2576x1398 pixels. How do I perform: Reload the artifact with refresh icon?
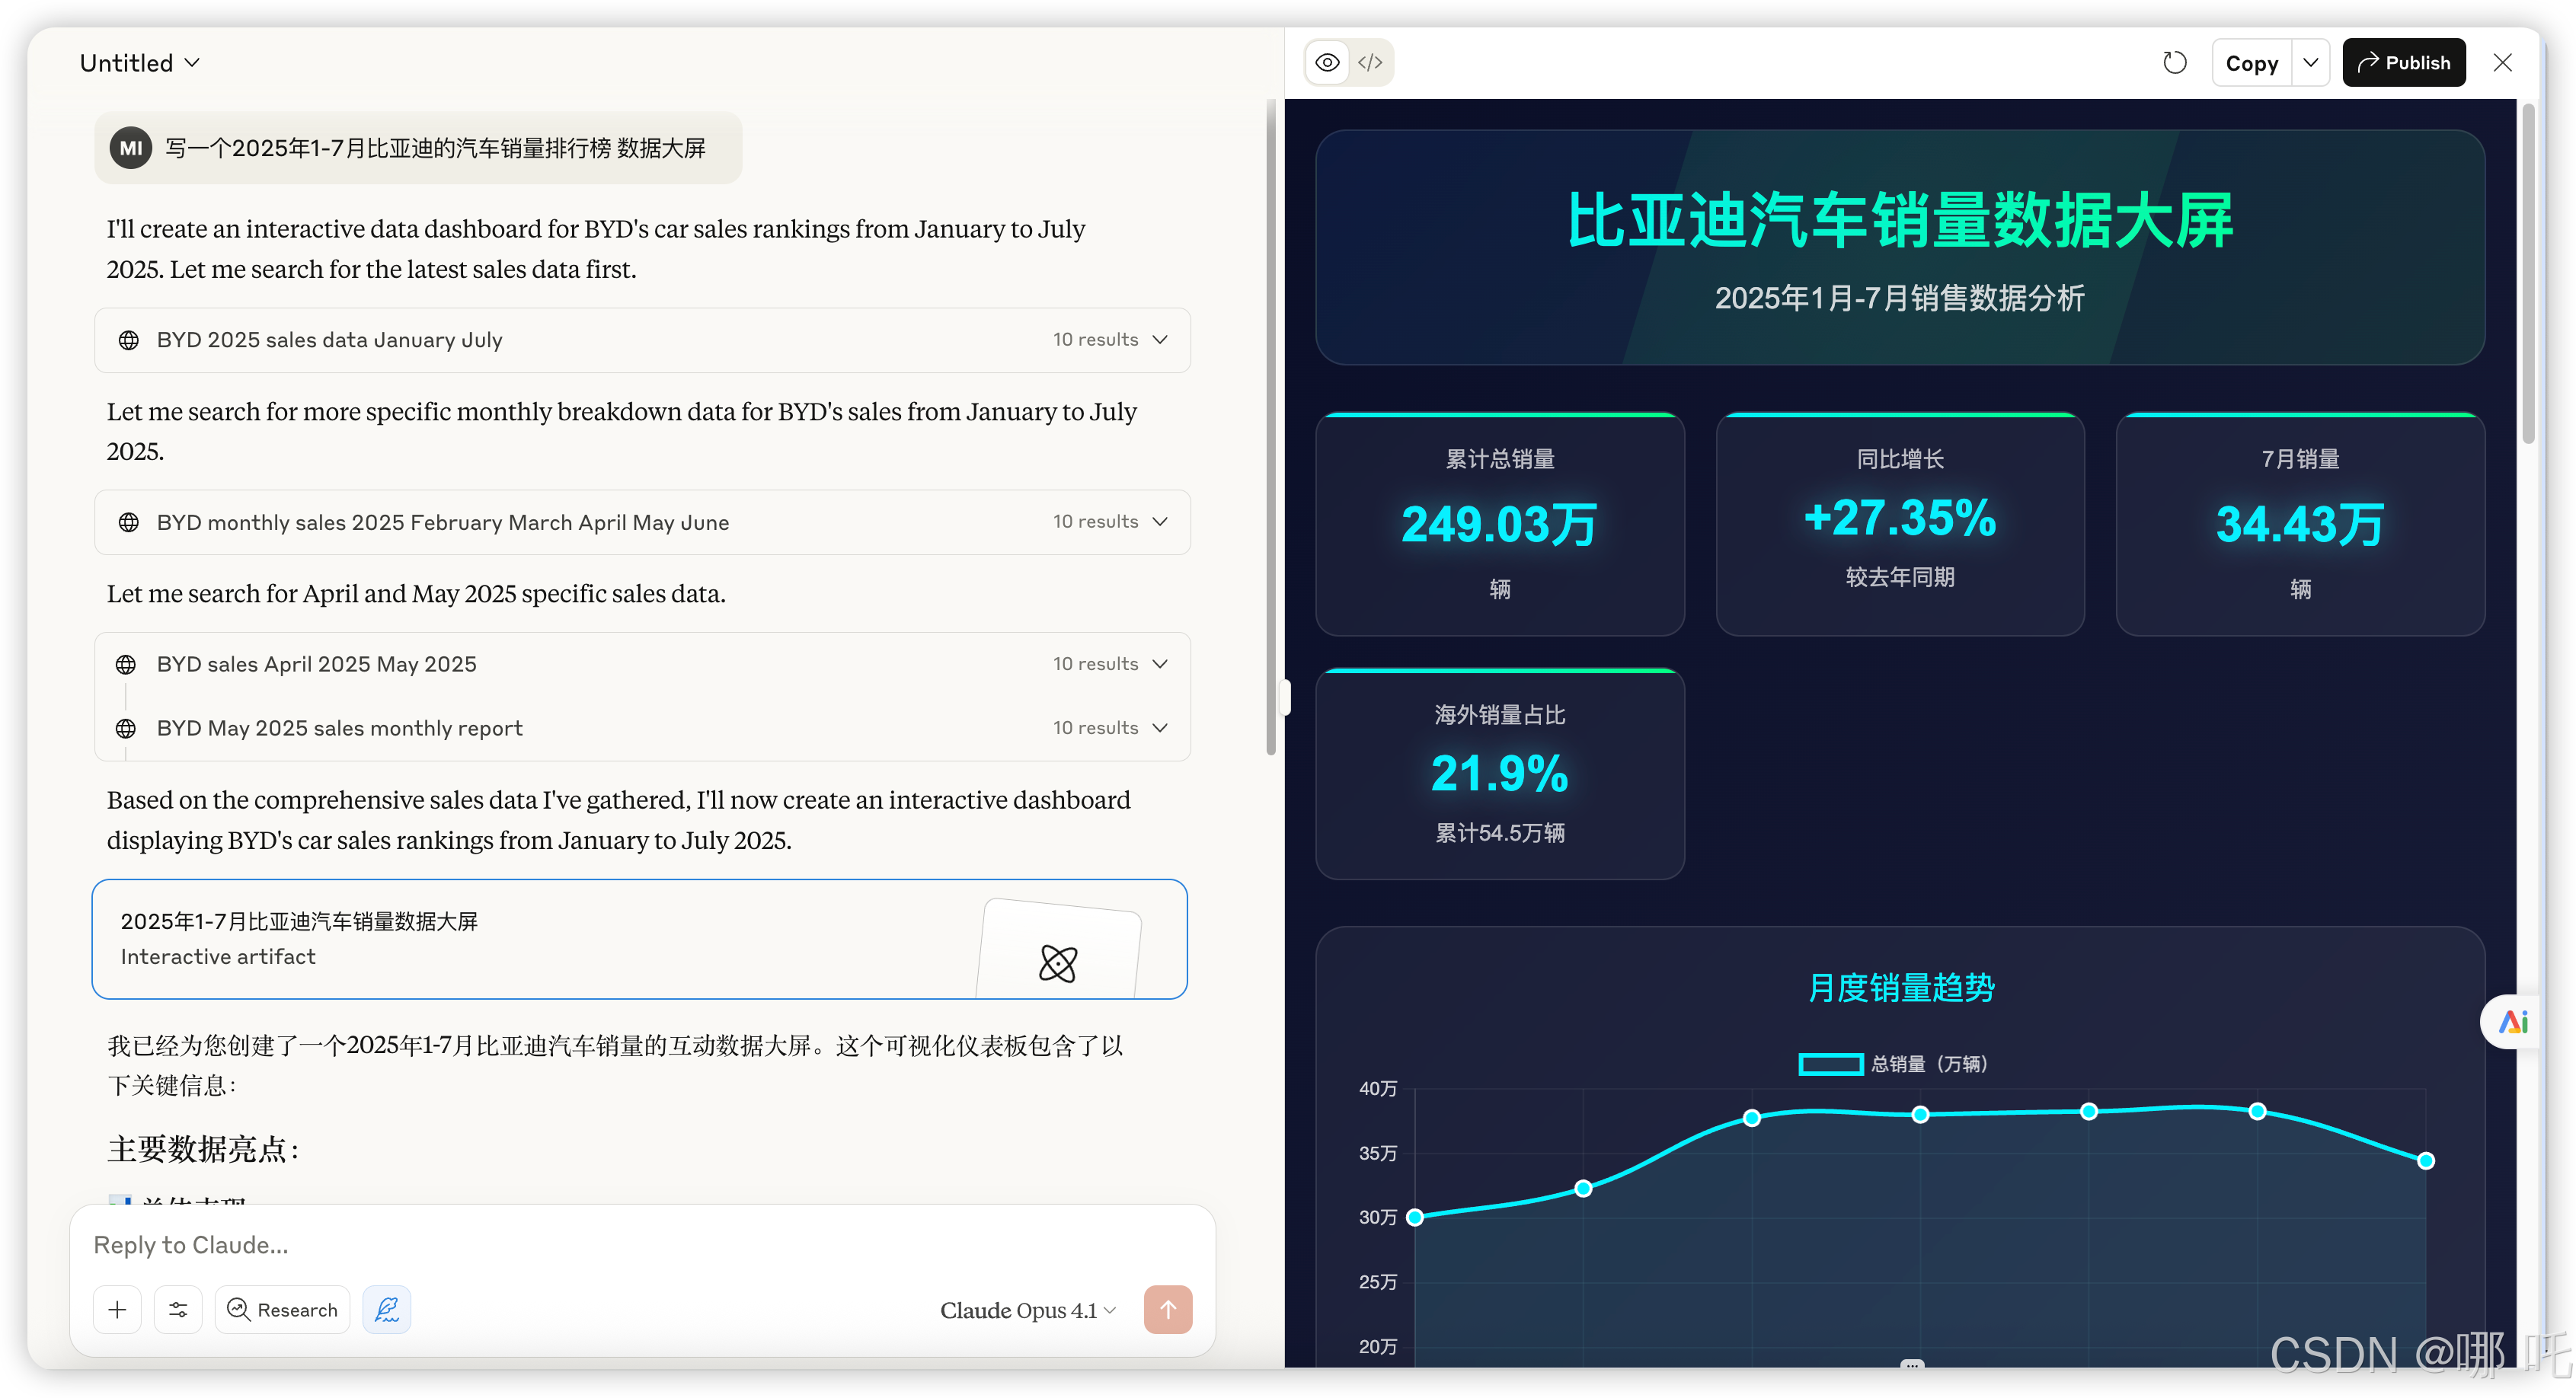point(2174,63)
